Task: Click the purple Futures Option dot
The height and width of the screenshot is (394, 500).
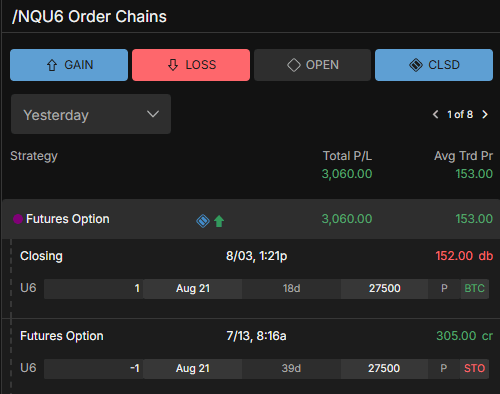Action: tap(18, 219)
